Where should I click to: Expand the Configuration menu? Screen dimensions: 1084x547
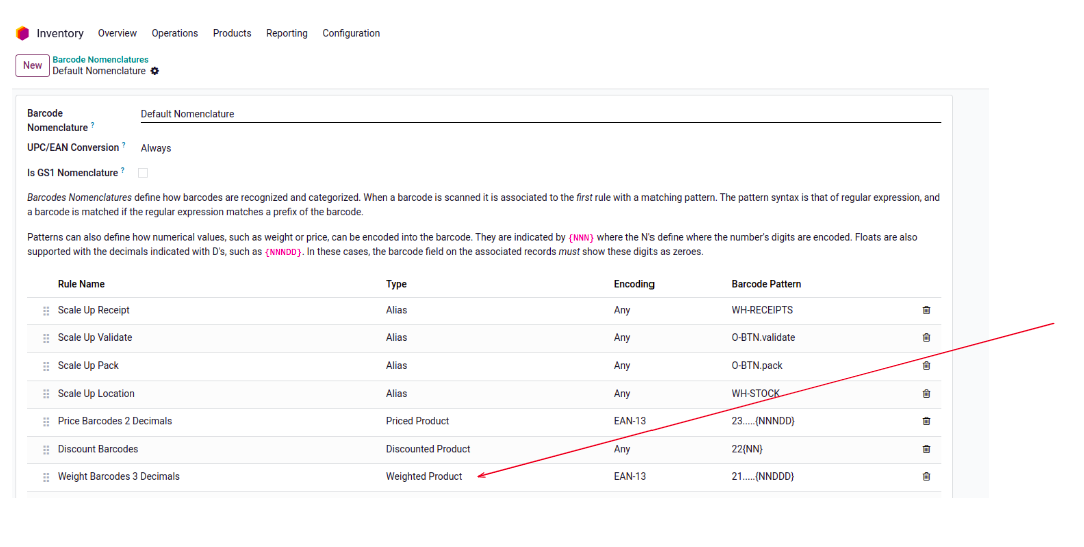tap(351, 33)
